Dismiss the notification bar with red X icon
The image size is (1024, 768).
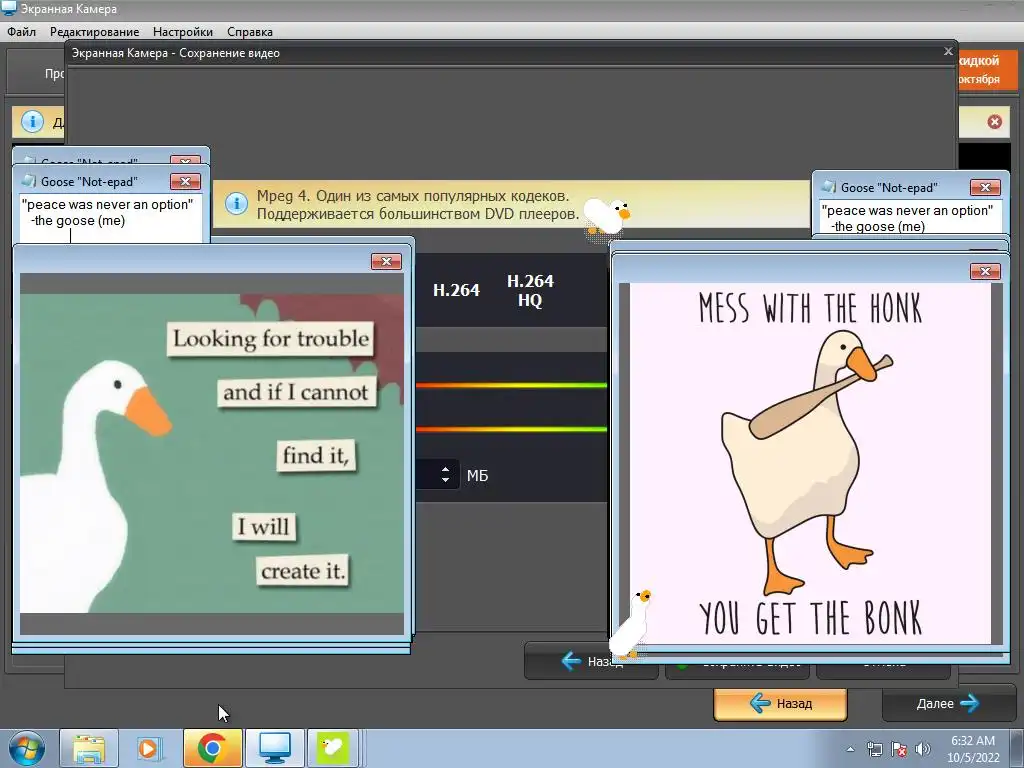click(x=995, y=121)
